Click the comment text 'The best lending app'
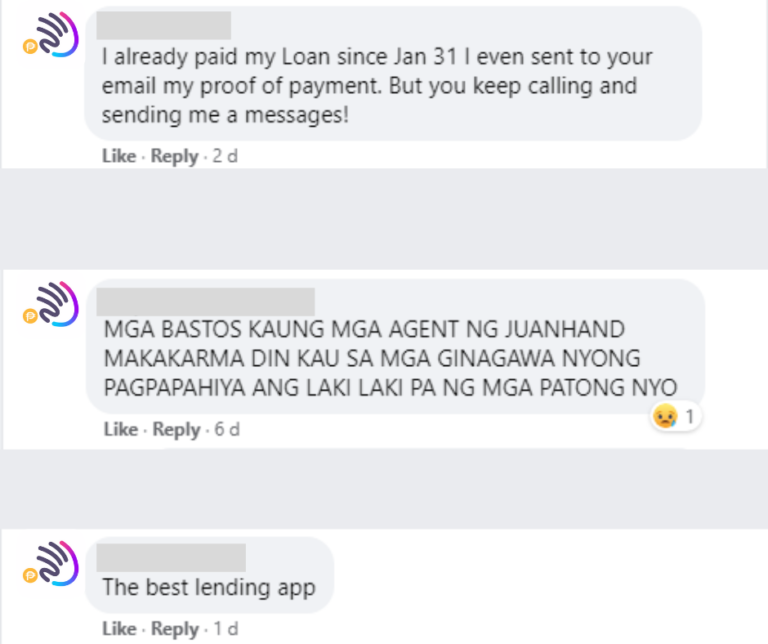The image size is (768, 644). 209,587
